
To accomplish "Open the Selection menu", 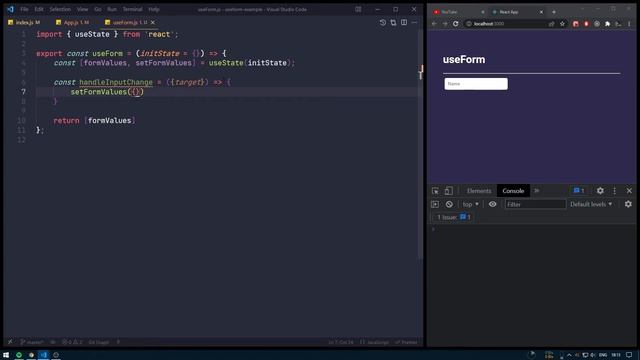I will 60,9.
